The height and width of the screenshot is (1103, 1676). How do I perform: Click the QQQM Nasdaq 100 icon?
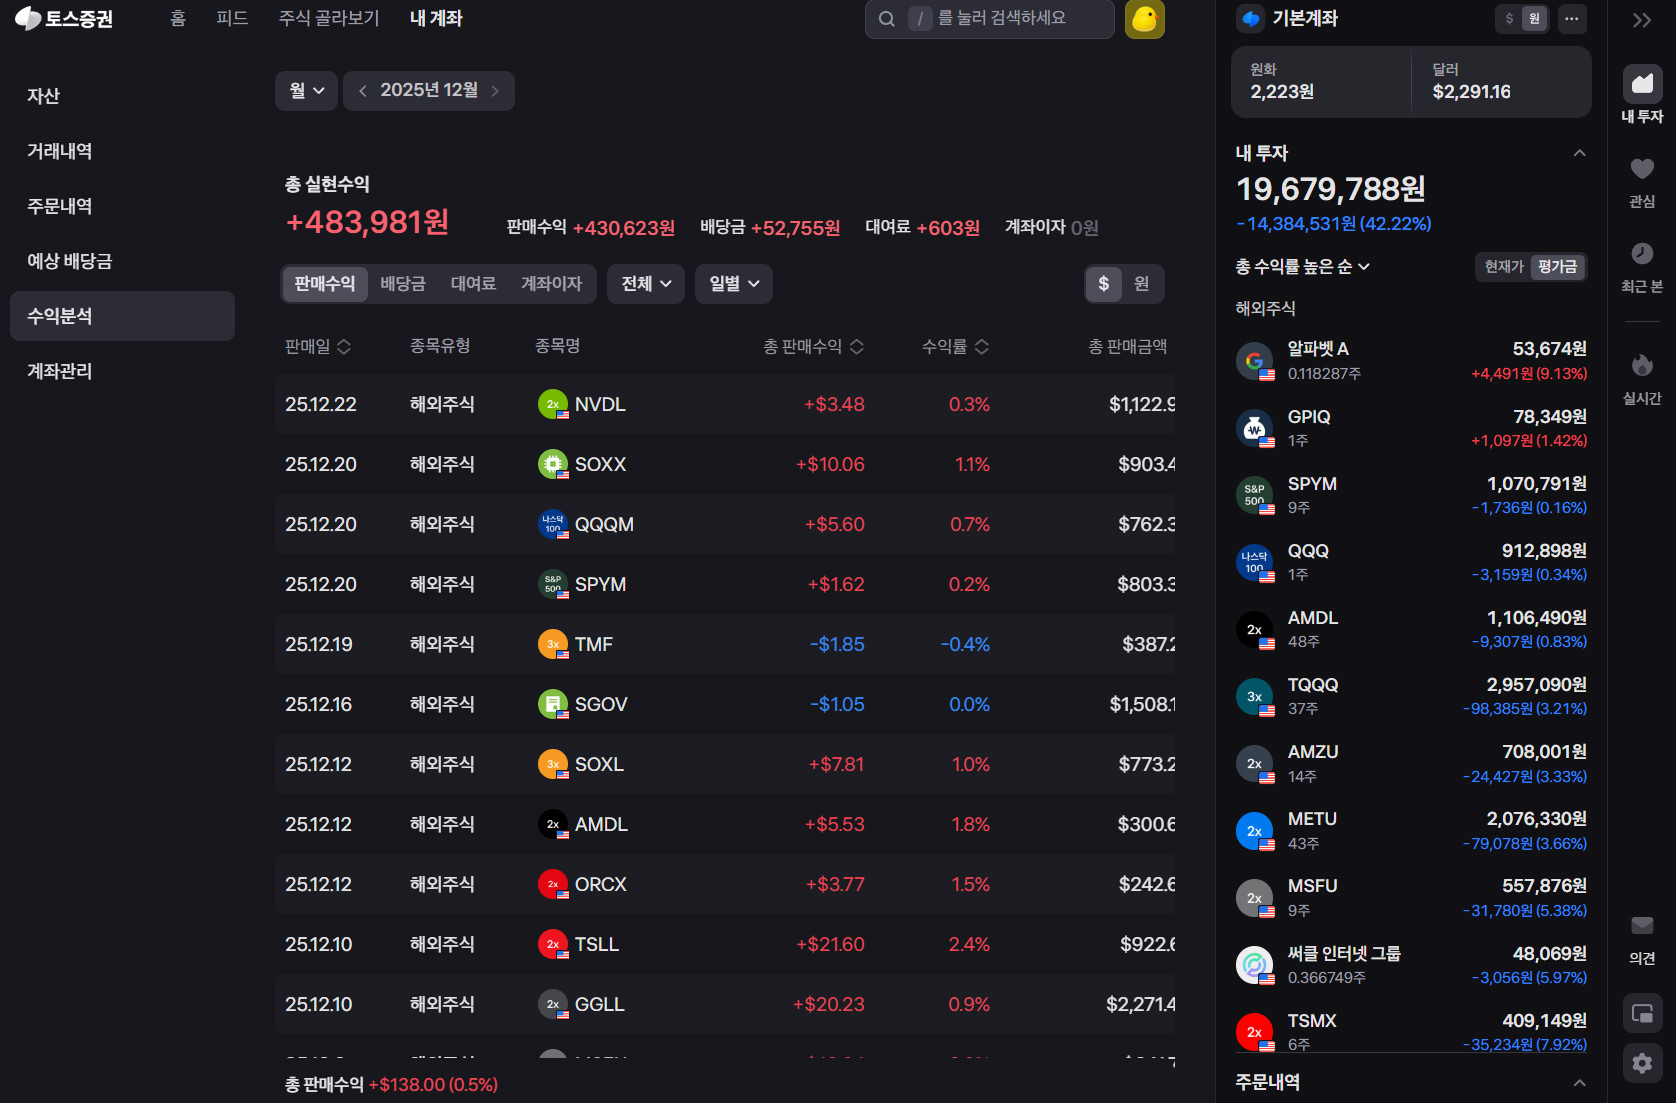tap(553, 524)
